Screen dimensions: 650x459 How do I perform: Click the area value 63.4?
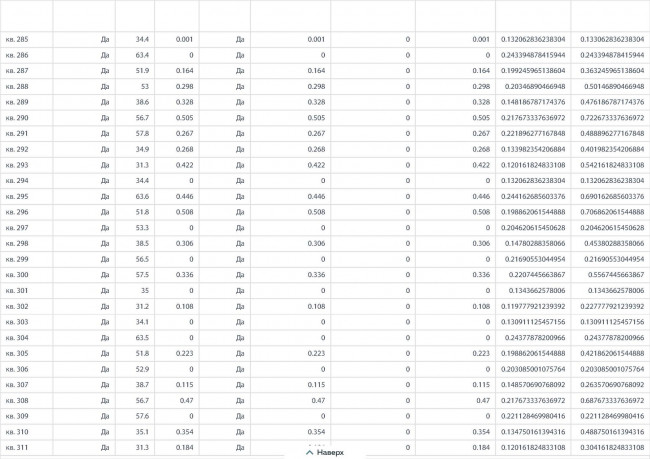click(x=142, y=55)
